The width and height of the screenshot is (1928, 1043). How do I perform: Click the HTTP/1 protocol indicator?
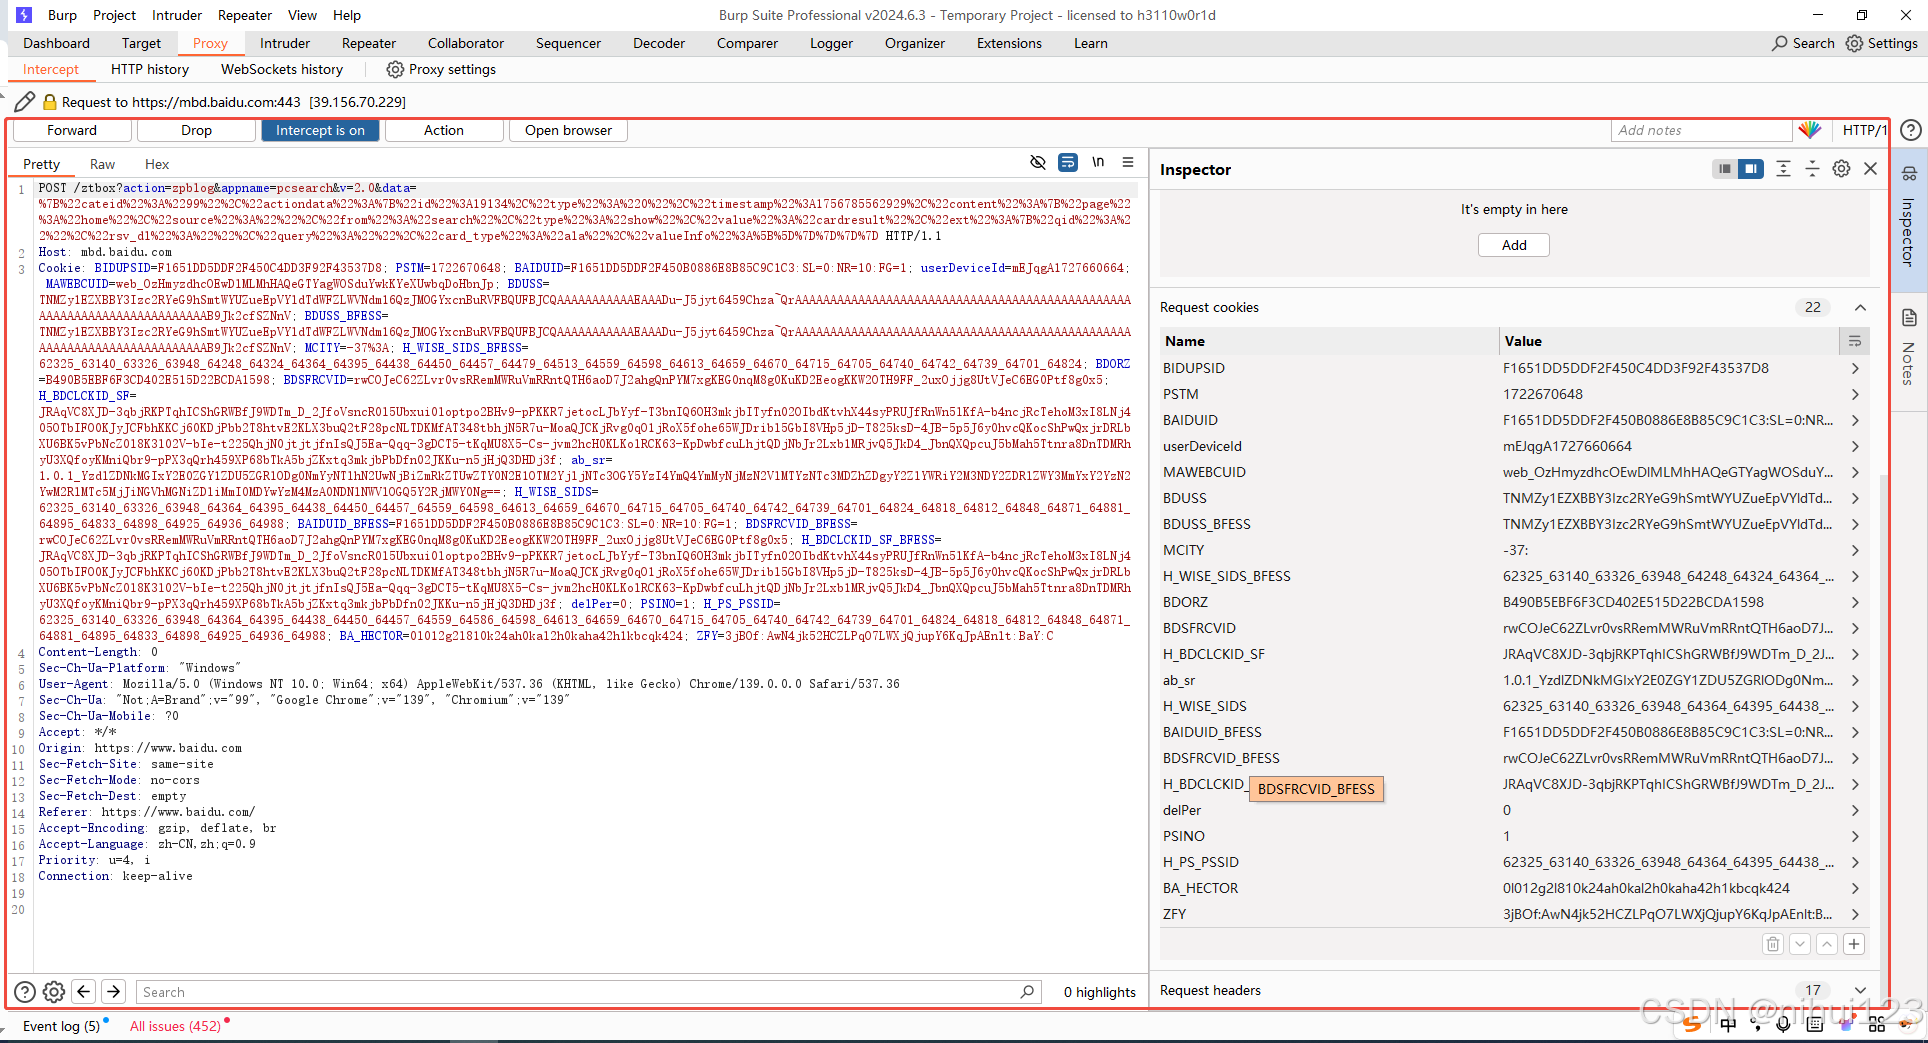(1863, 130)
